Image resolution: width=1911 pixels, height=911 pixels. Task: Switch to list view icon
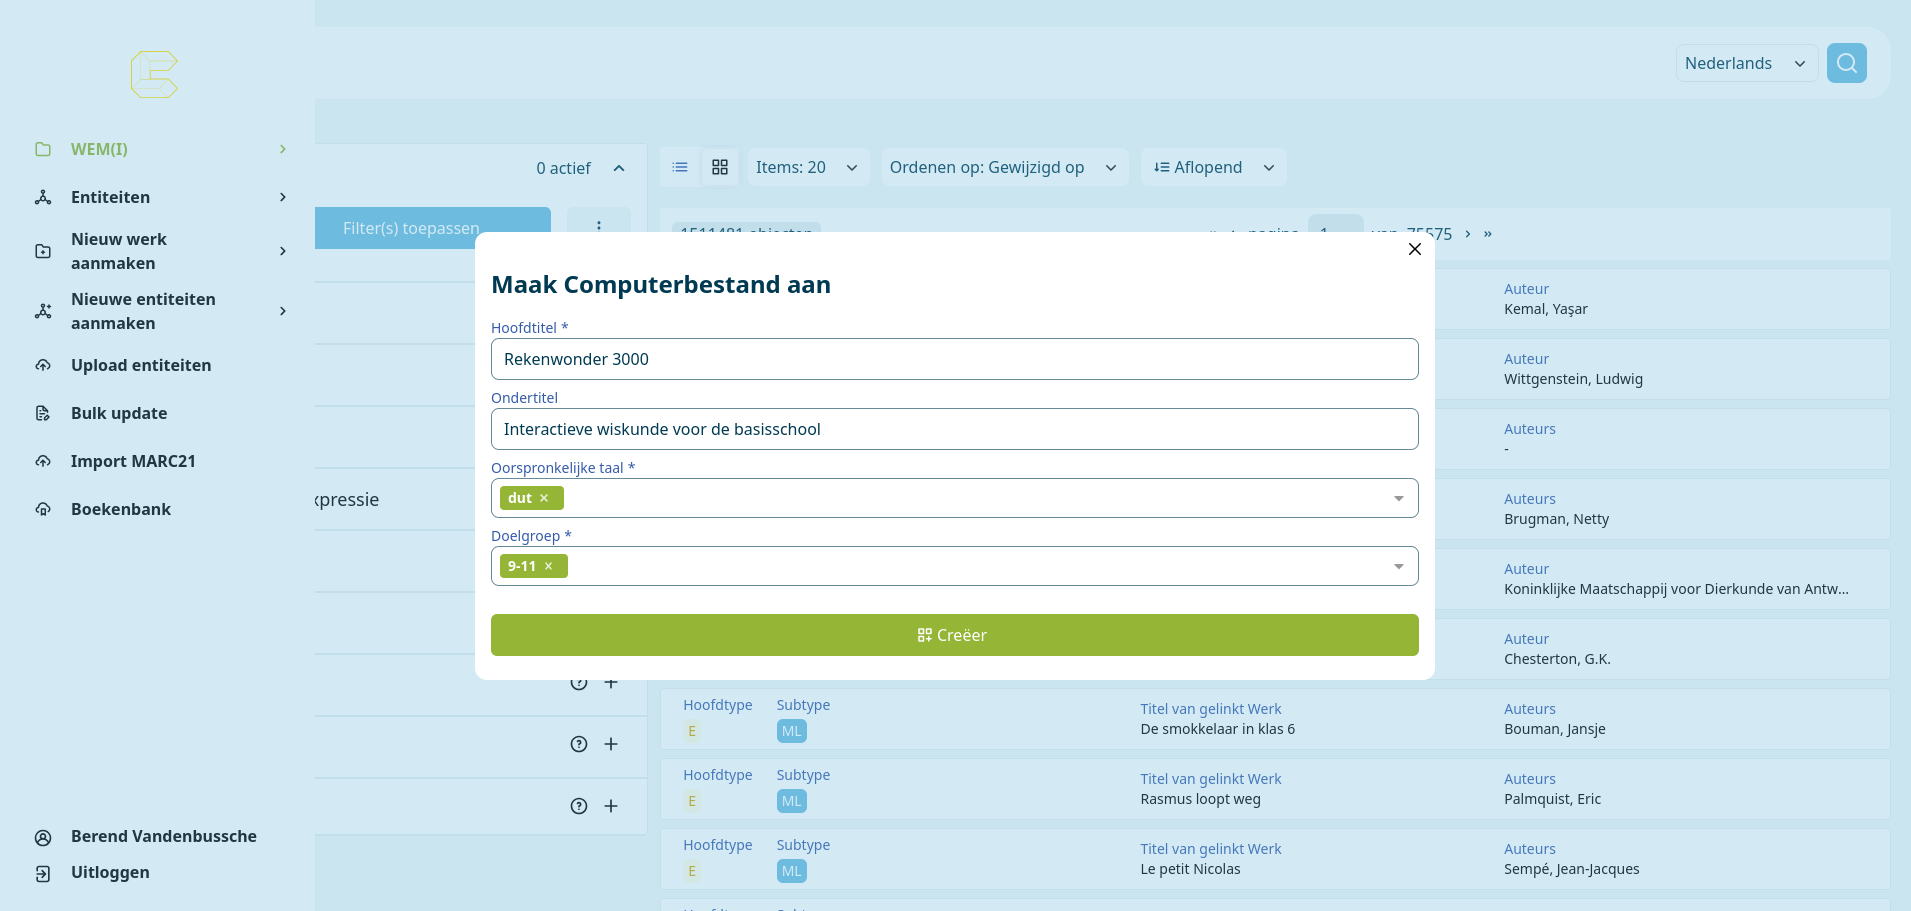click(x=680, y=167)
